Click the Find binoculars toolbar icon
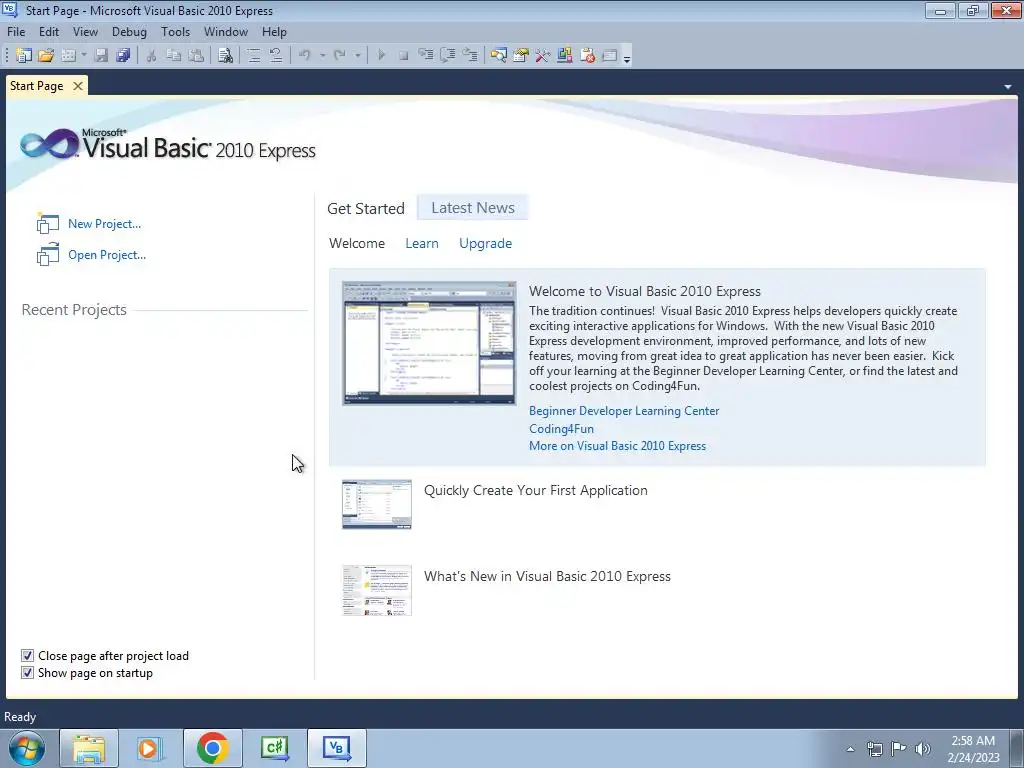Image resolution: width=1024 pixels, height=768 pixels. tap(225, 56)
